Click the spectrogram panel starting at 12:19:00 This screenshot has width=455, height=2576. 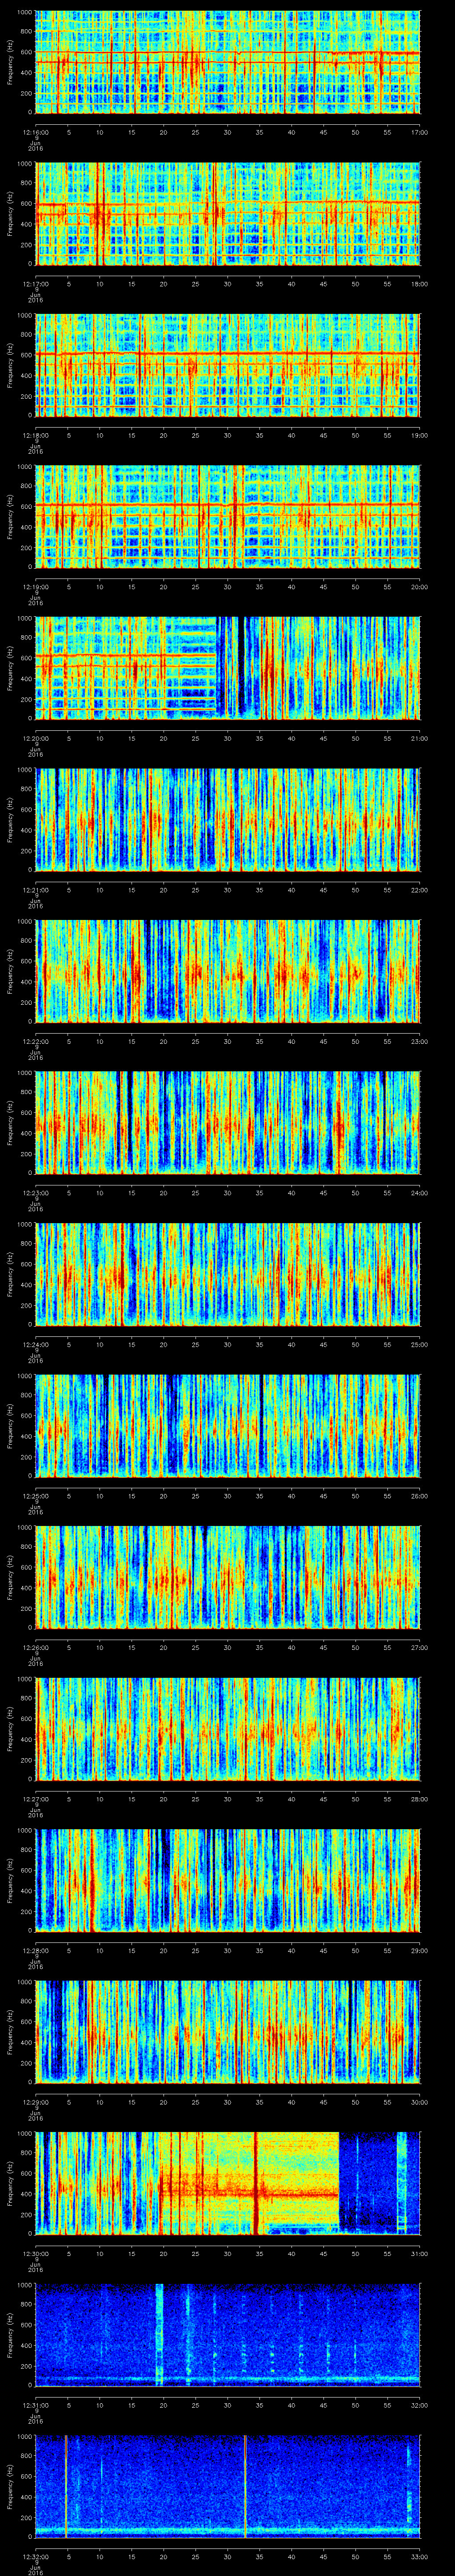coord(228,517)
